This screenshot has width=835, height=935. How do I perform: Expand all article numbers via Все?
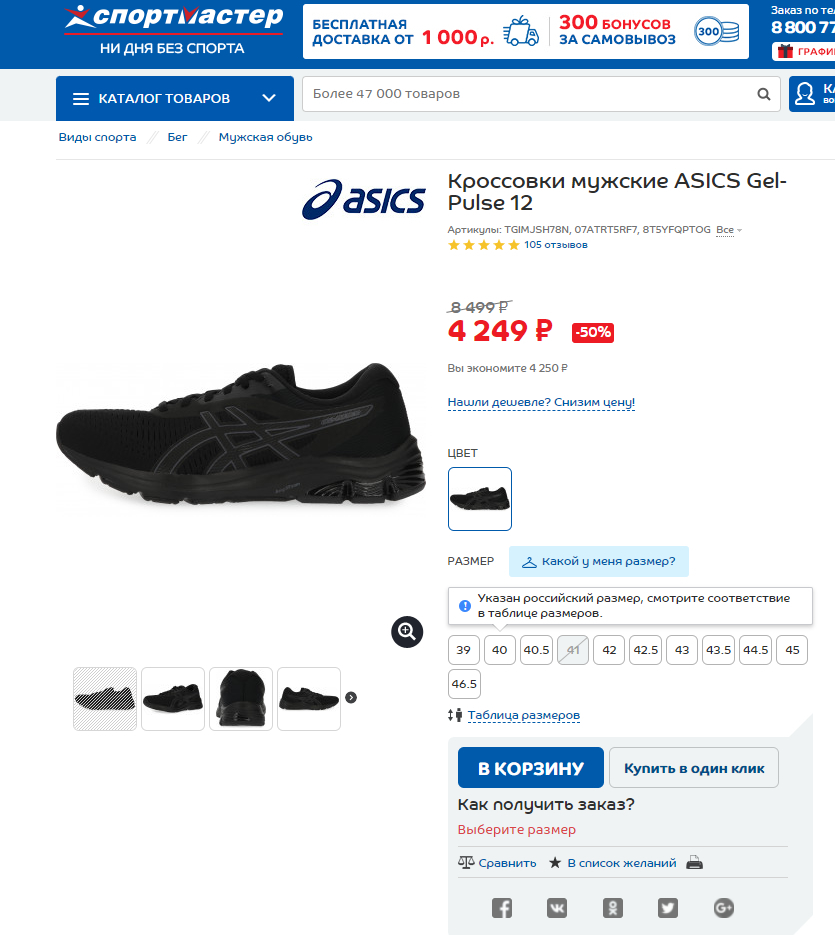(728, 230)
